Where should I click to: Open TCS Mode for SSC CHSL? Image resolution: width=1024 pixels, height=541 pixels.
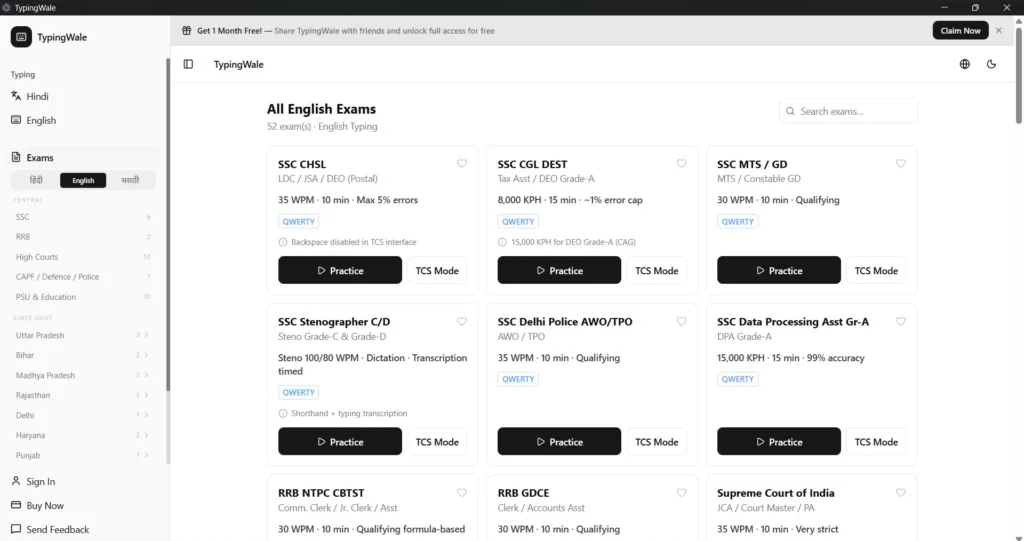click(x=437, y=270)
